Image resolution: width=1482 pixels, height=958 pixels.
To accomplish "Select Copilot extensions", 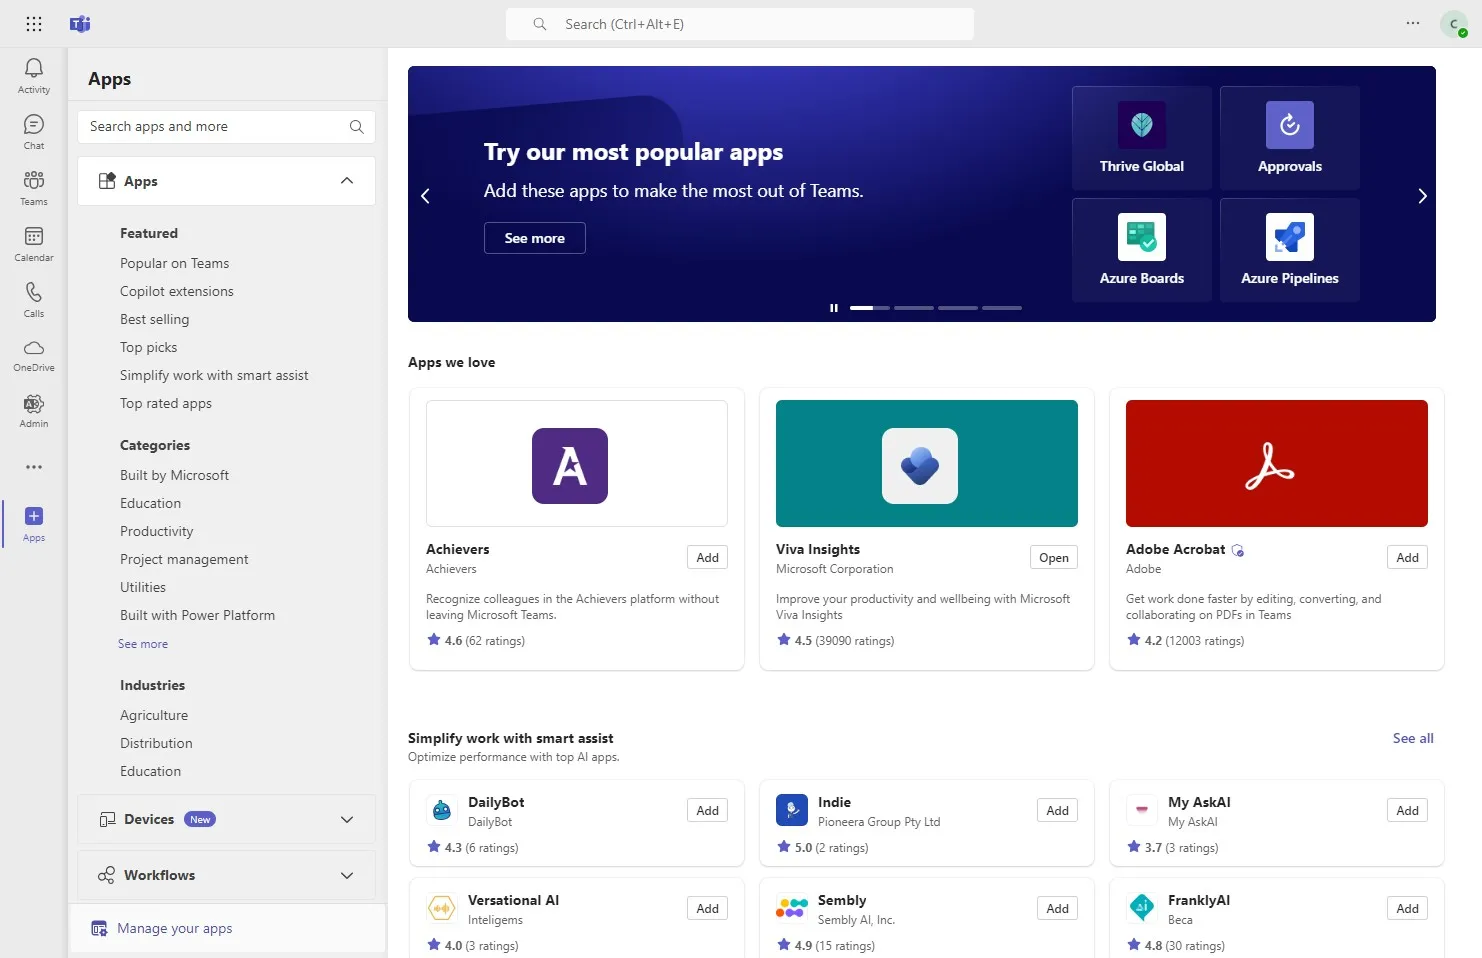I will [x=177, y=291].
